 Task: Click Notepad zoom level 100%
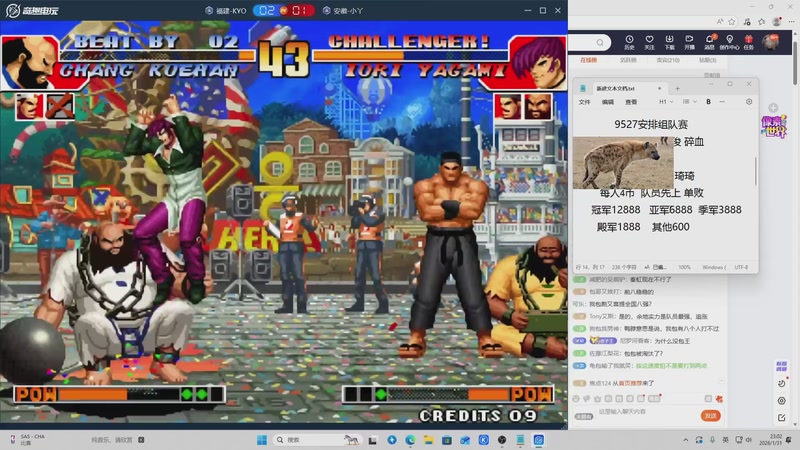coord(684,267)
